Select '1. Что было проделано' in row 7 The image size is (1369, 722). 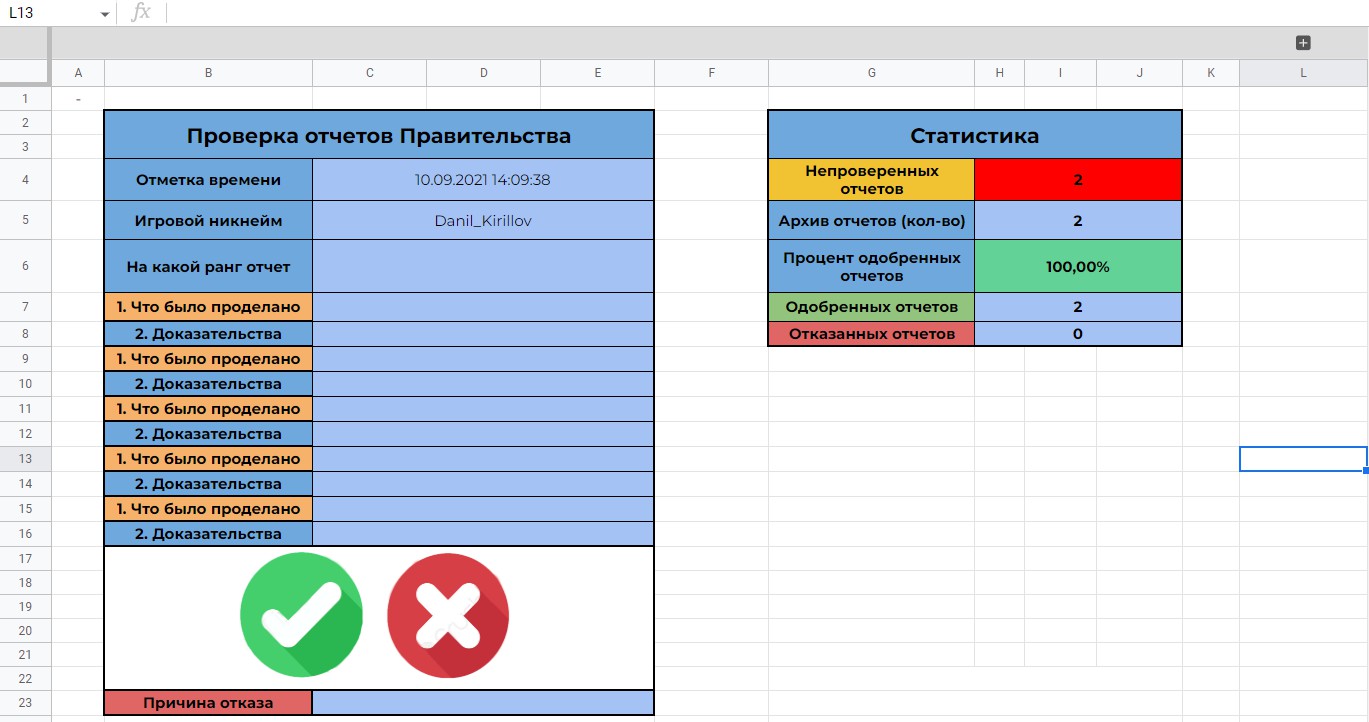click(x=208, y=307)
